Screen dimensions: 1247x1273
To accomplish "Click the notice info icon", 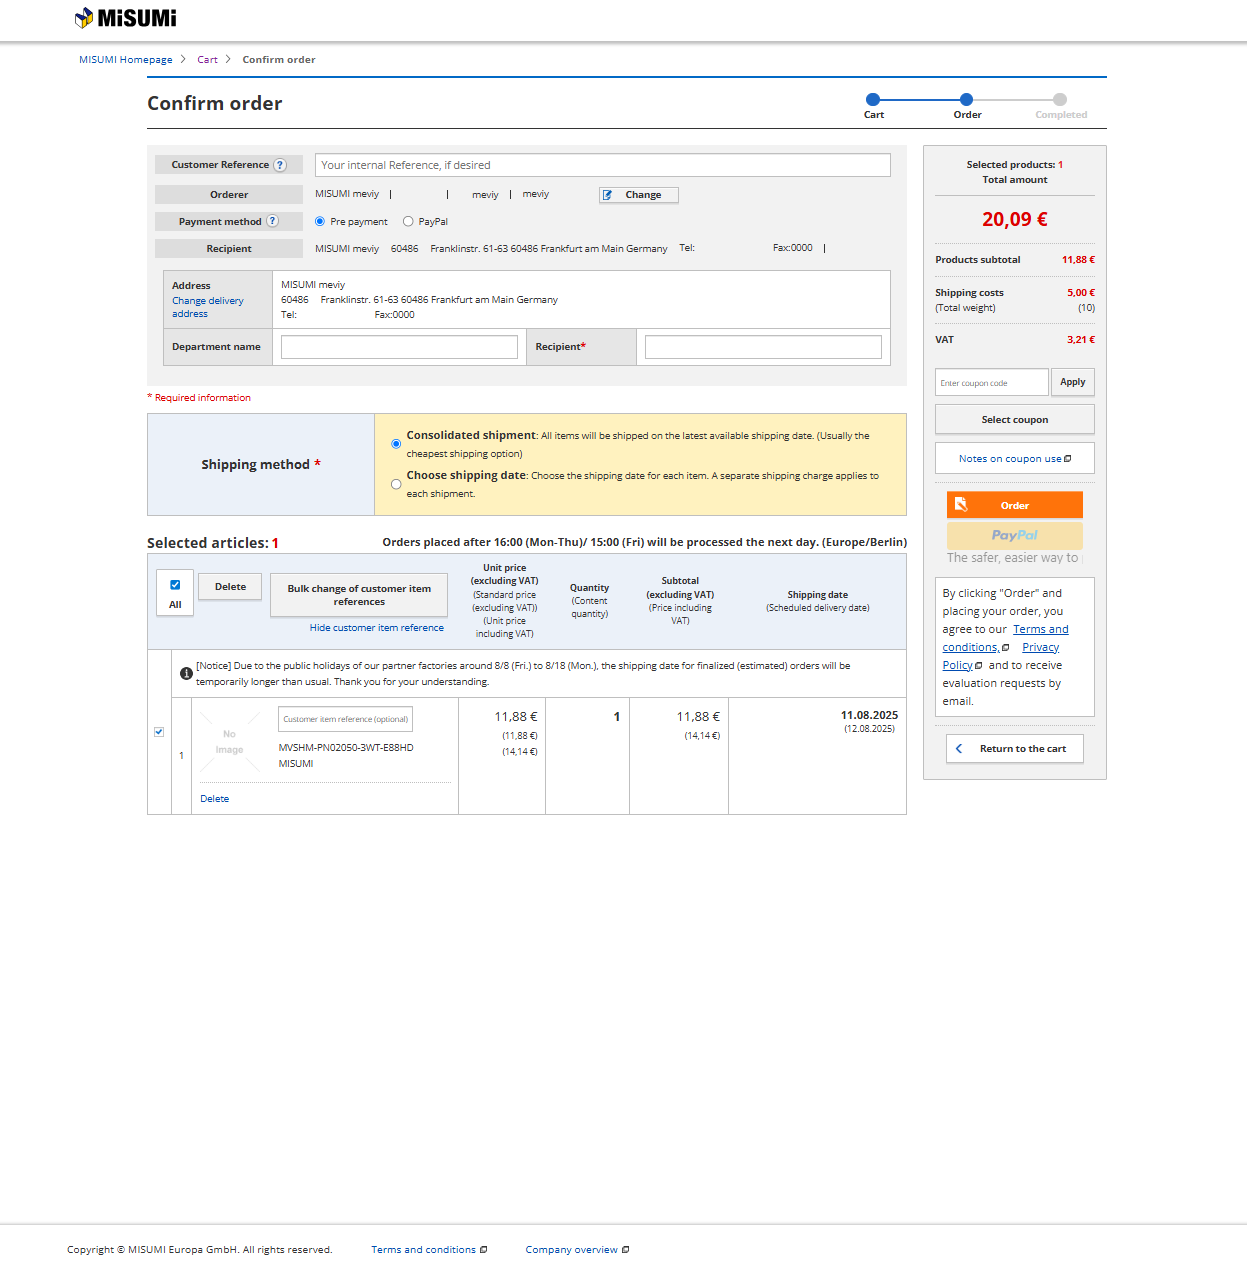I will click(186, 674).
